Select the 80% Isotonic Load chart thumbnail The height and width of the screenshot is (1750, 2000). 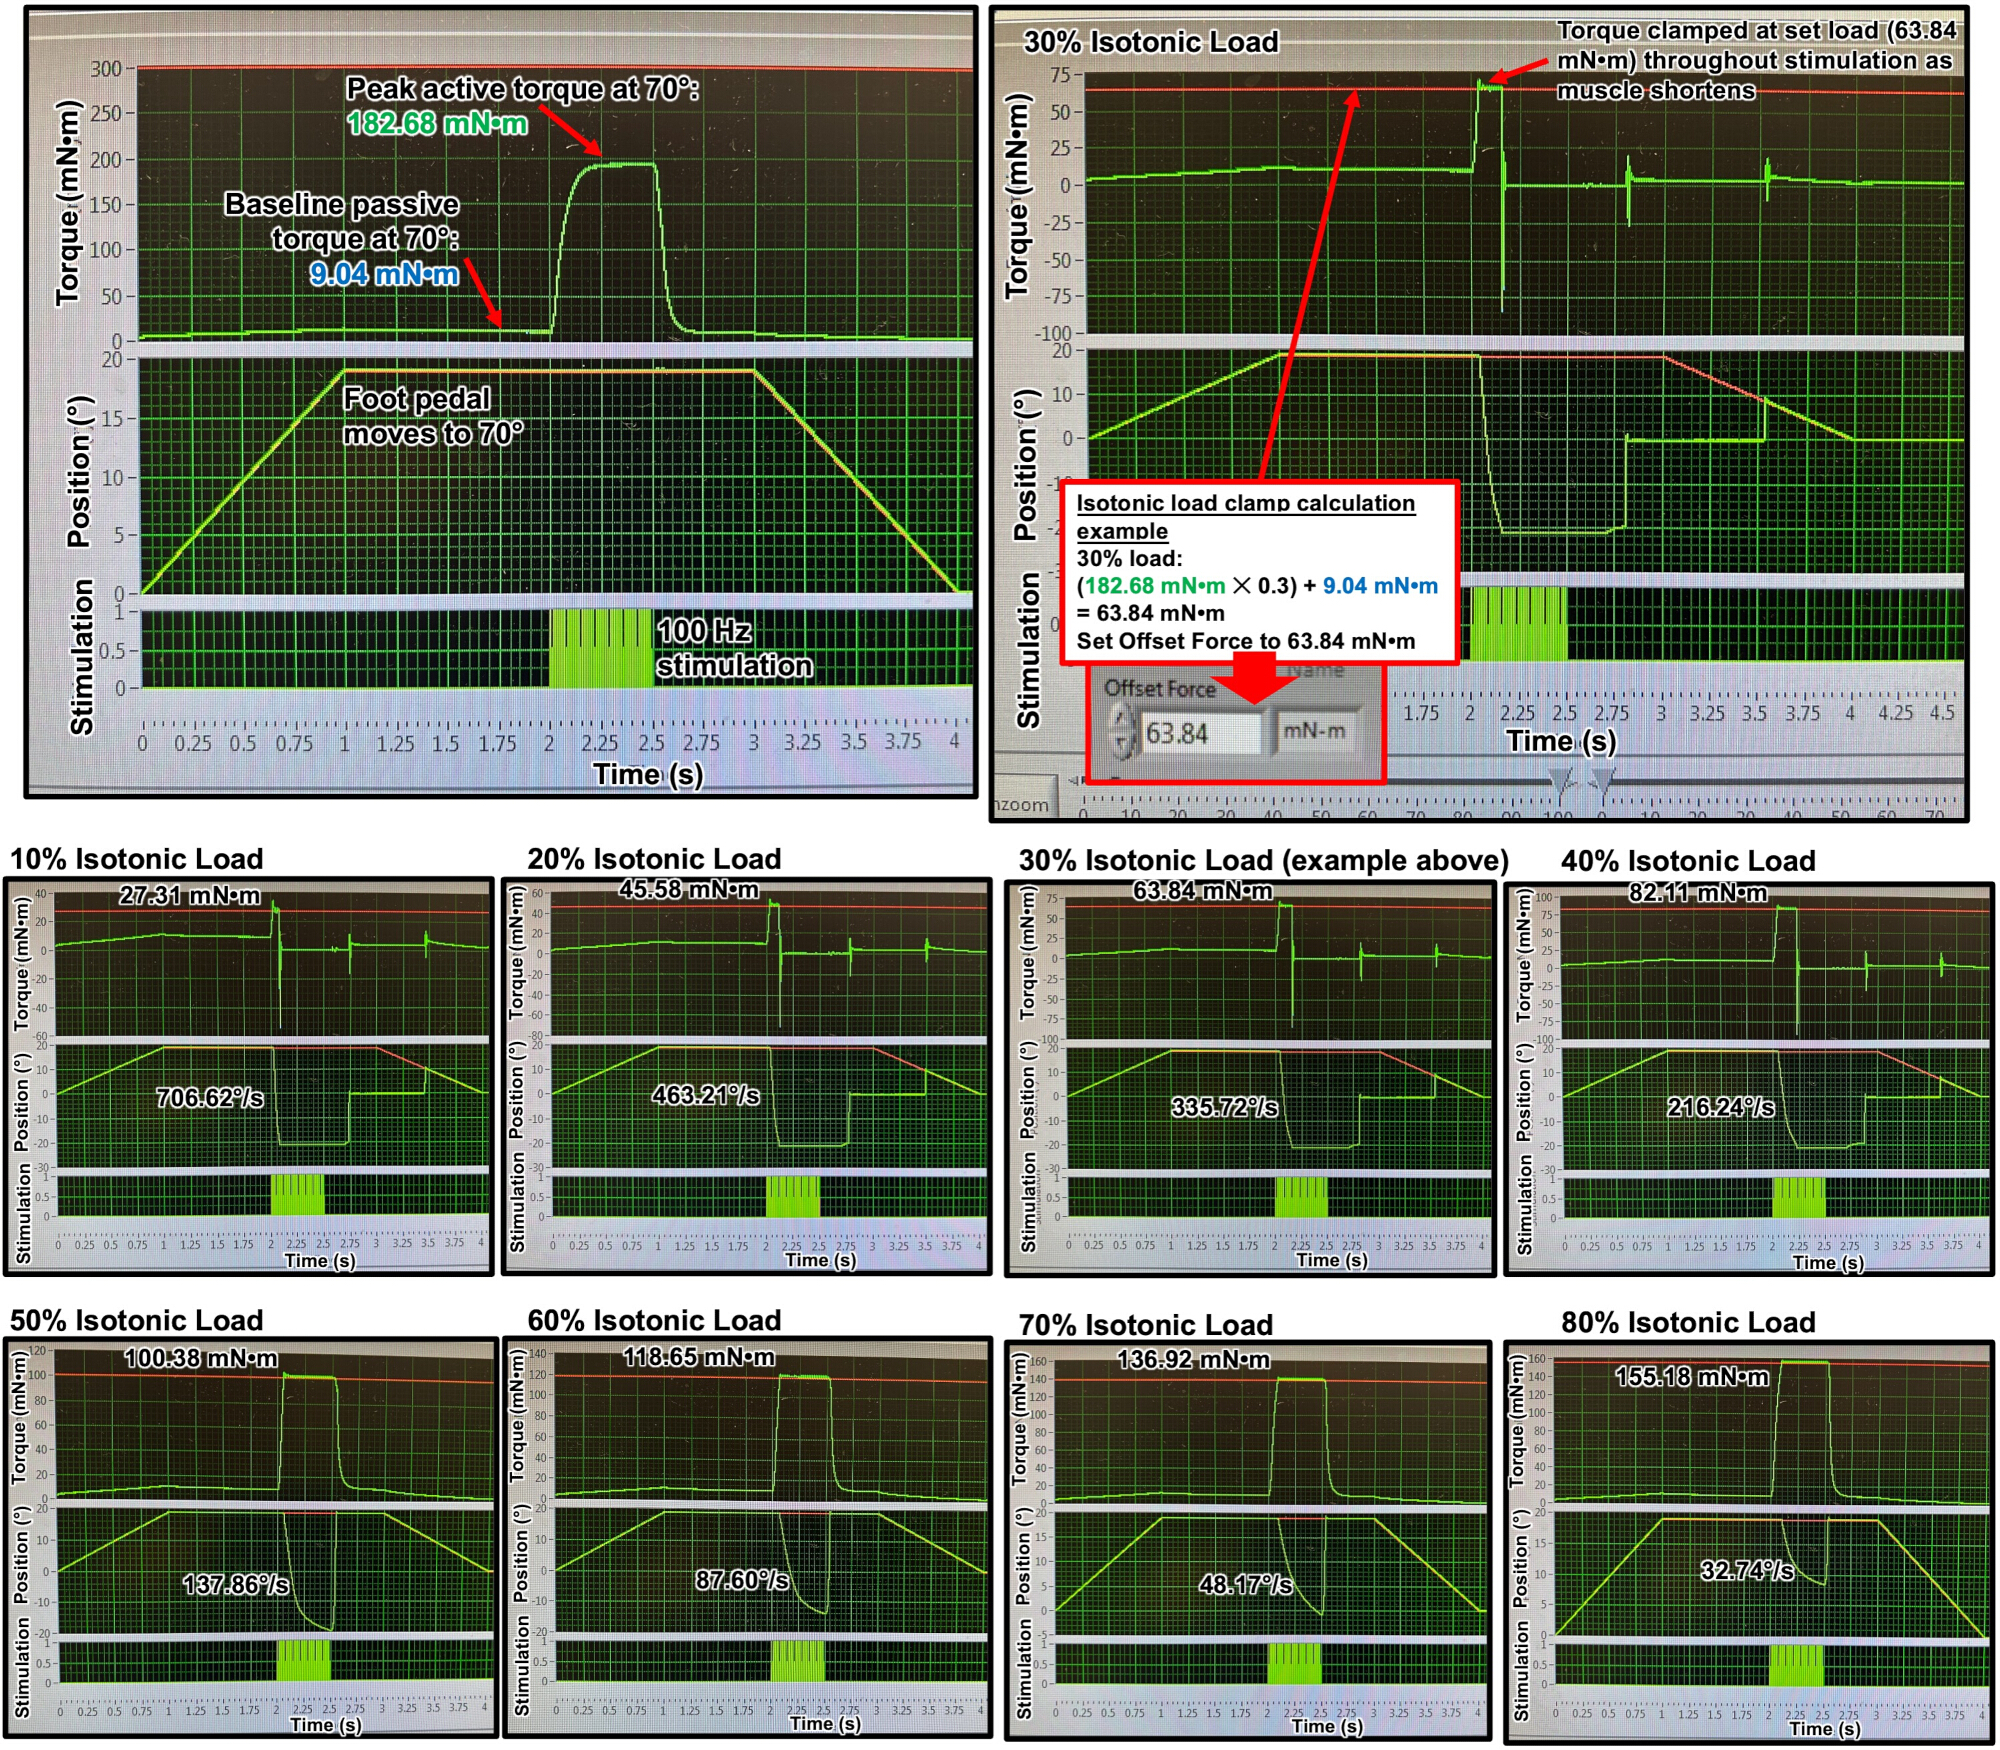[1749, 1542]
